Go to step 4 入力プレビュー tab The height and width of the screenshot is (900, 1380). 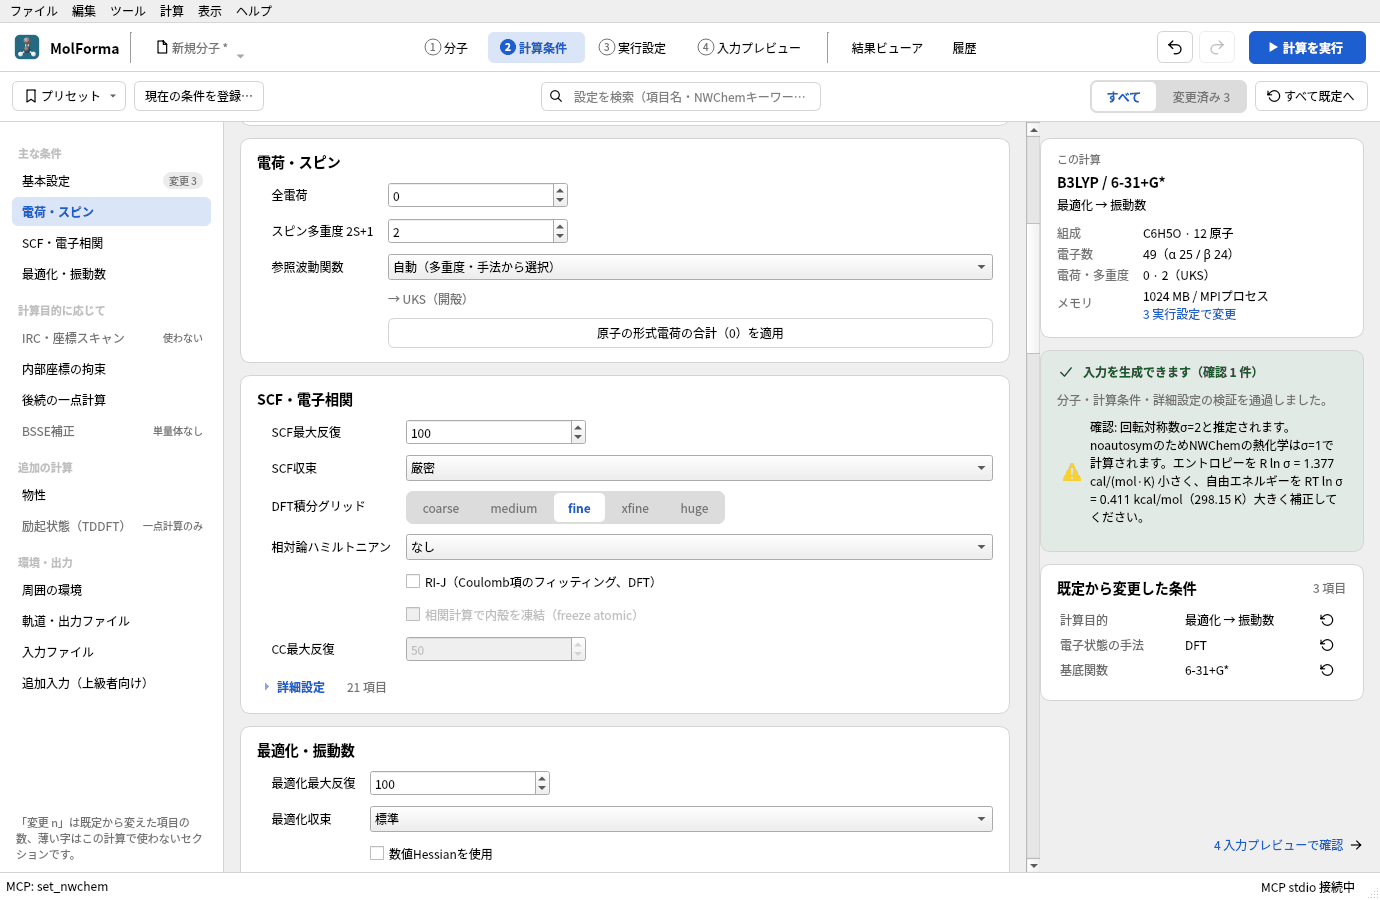tap(749, 47)
